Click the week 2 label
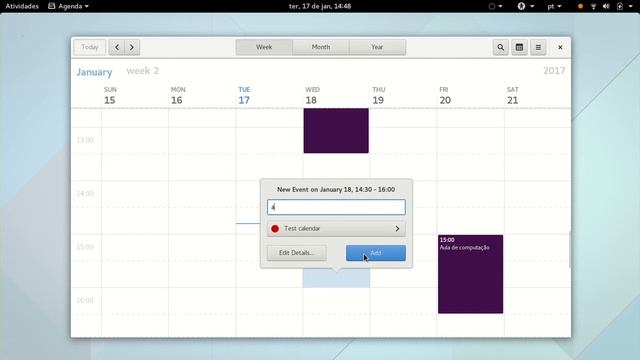 click(142, 71)
